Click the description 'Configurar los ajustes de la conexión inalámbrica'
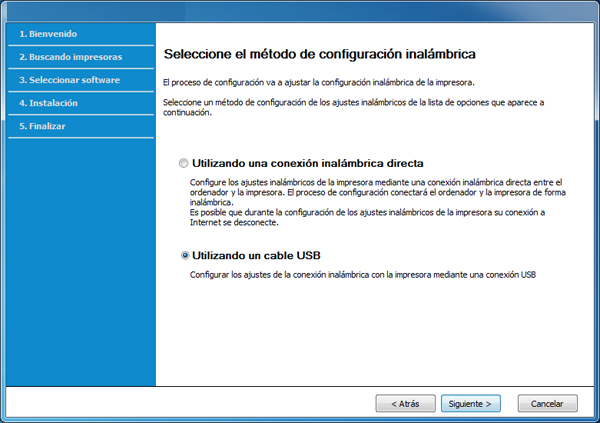600x423 pixels. (x=363, y=275)
